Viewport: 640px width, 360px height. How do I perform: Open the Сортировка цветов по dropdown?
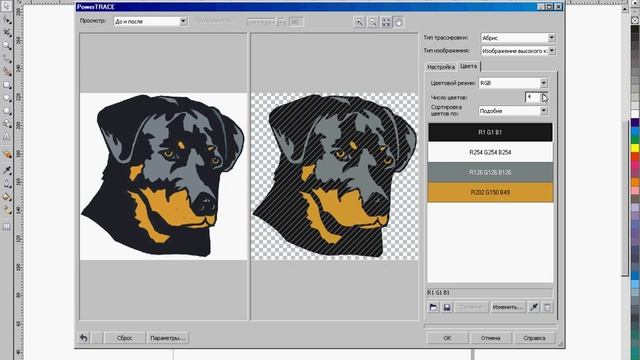(543, 111)
